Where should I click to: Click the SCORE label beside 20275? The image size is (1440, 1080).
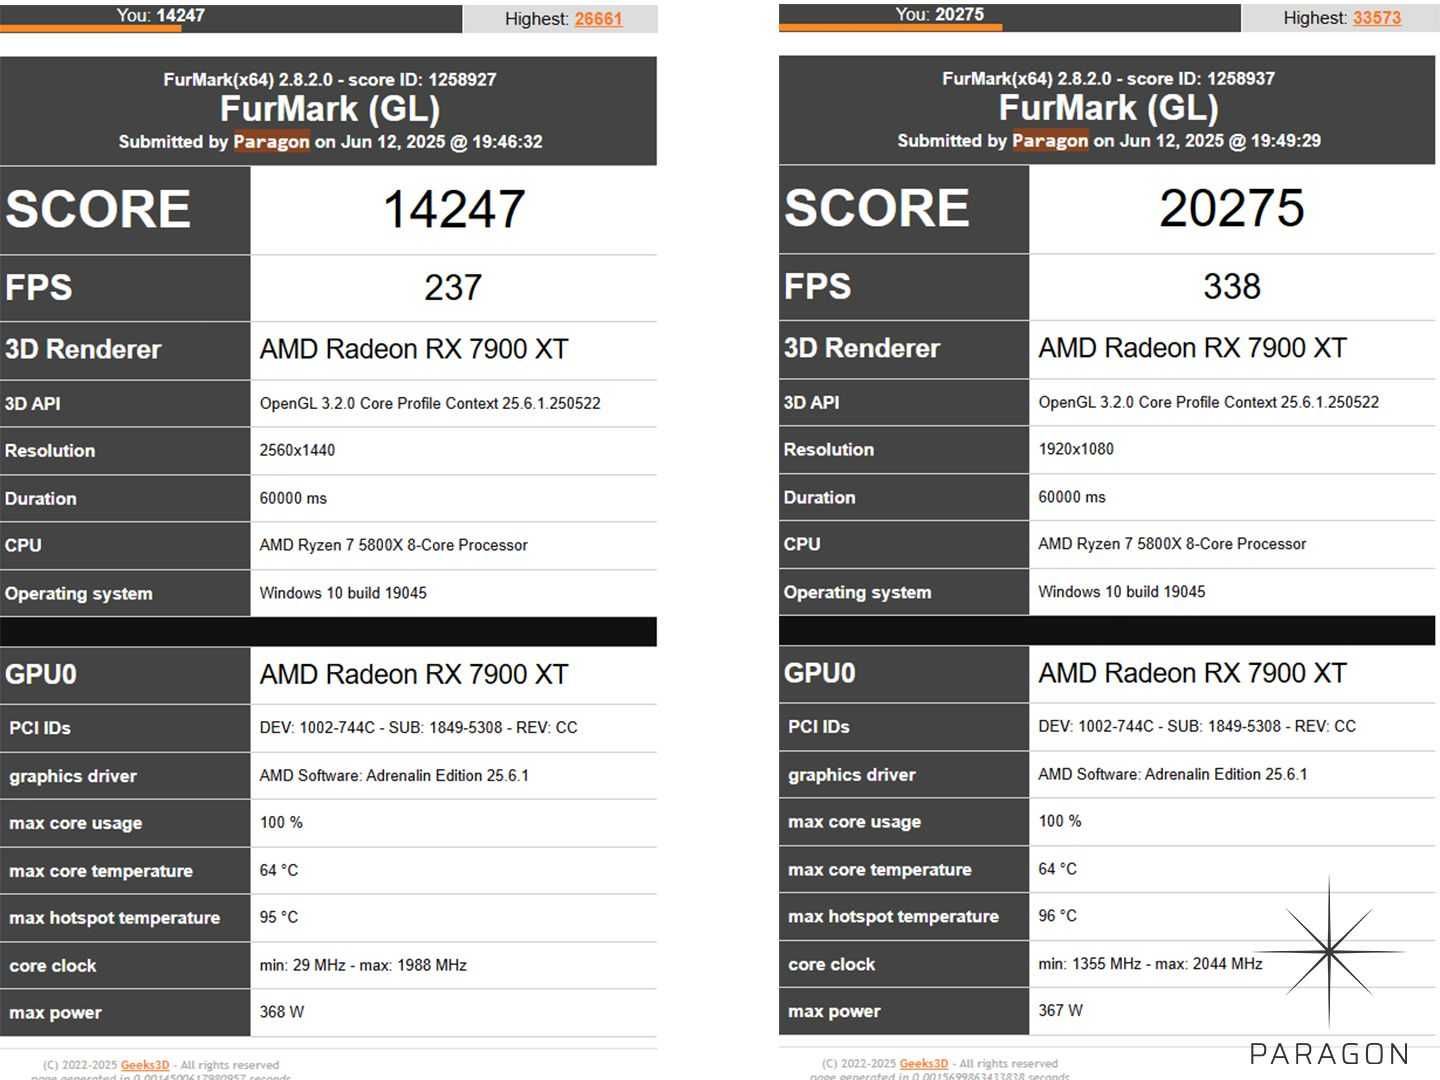pyautogui.click(x=876, y=208)
